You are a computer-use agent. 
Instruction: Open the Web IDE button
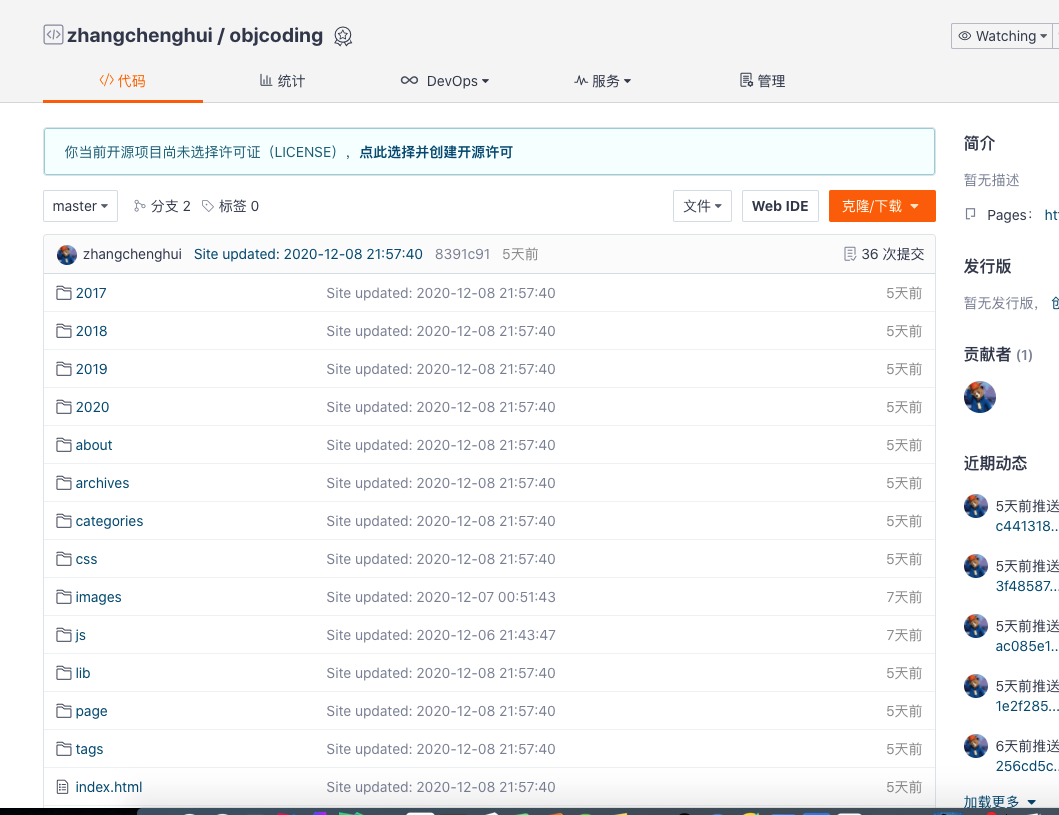[780, 206]
